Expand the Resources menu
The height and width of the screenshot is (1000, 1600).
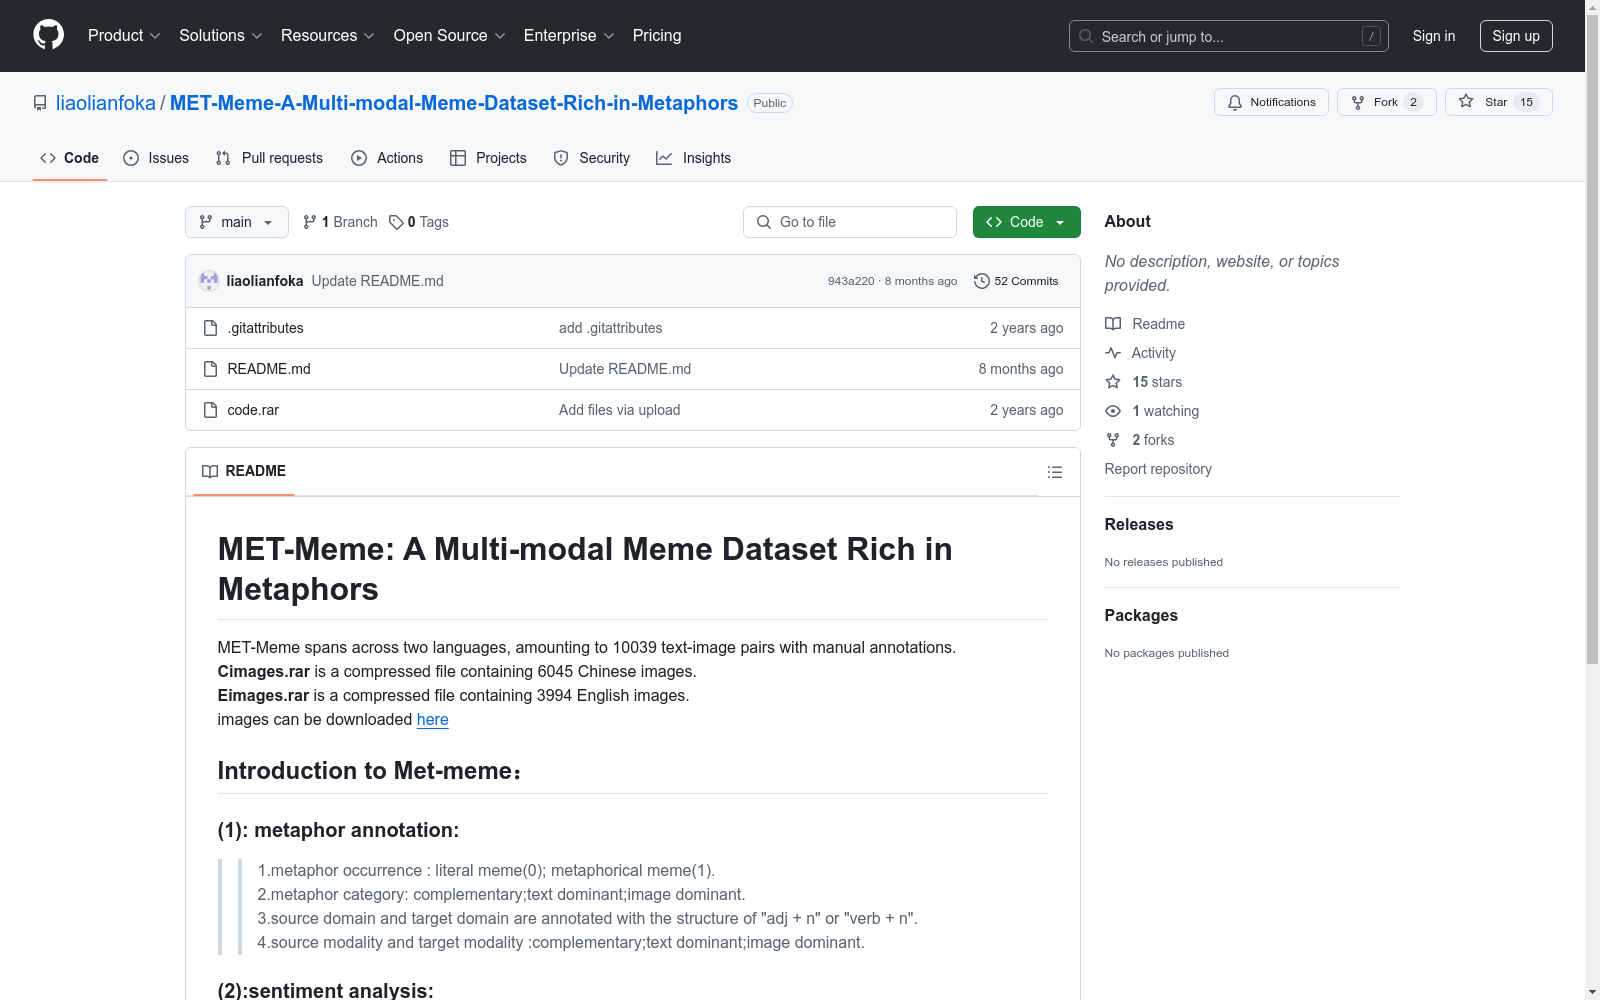(x=328, y=35)
